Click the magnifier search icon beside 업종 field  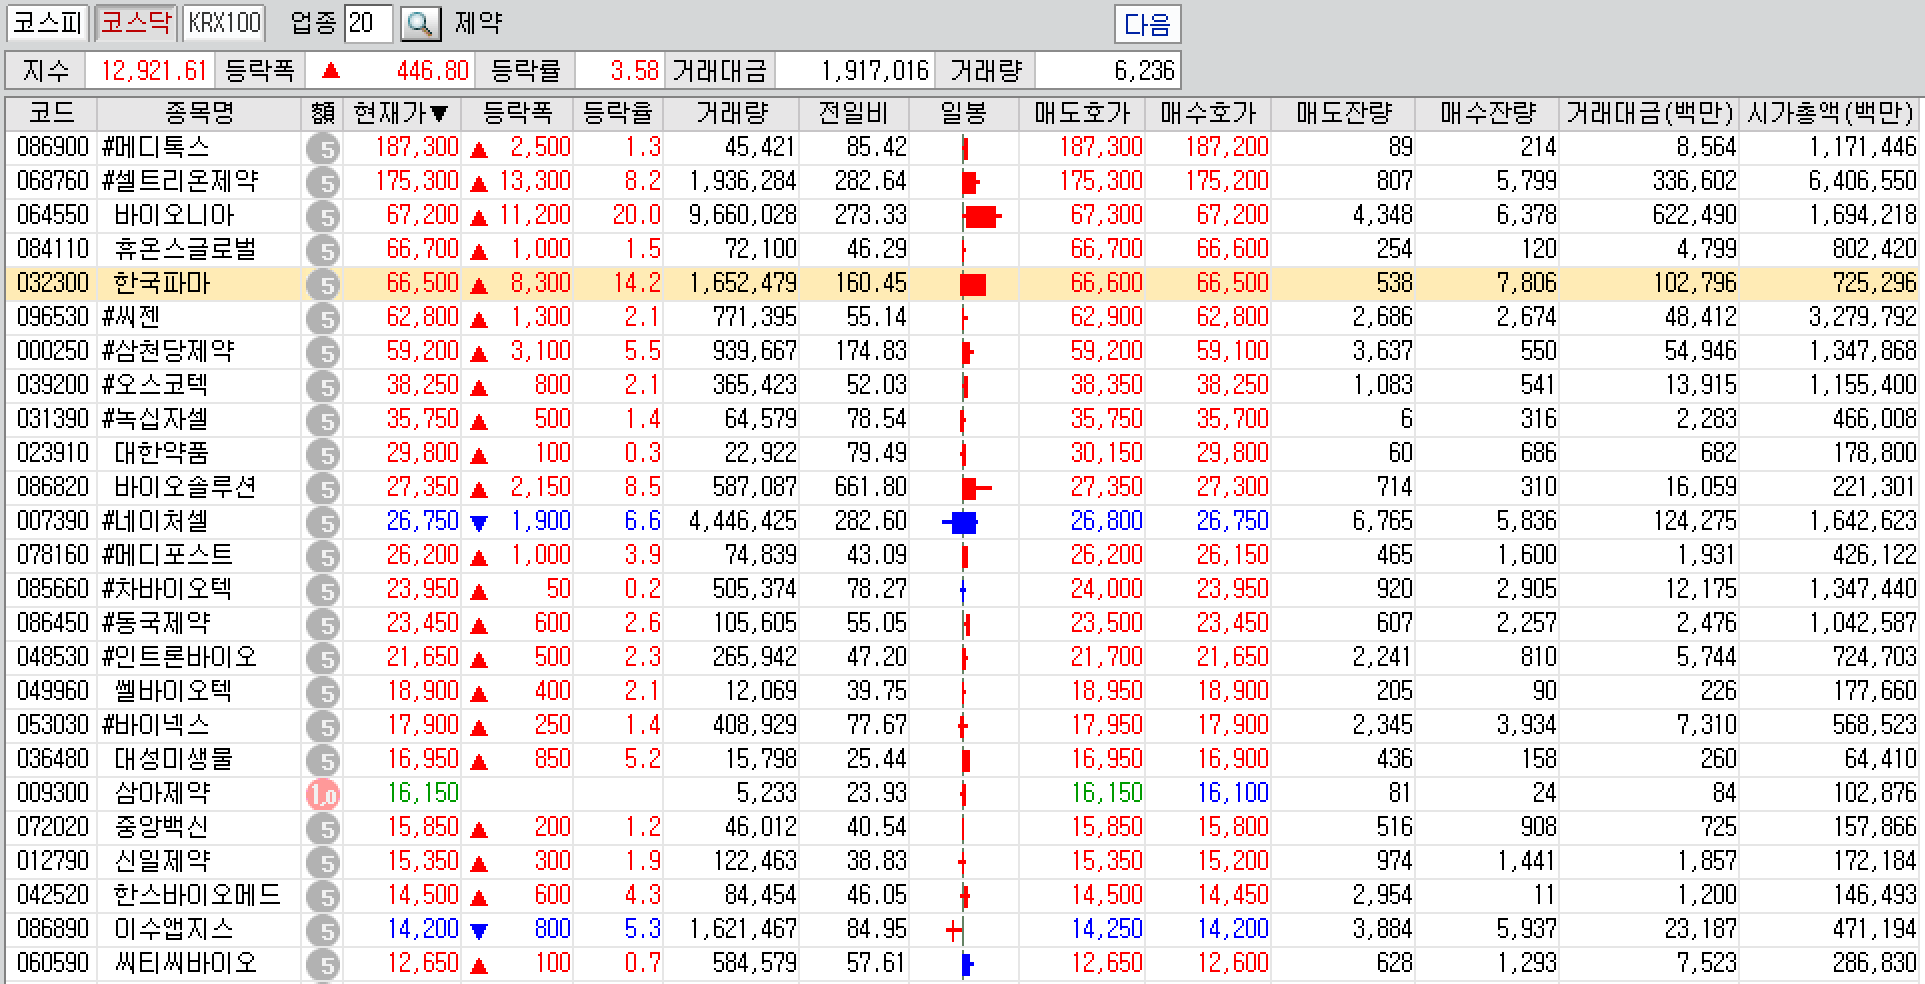(420, 24)
